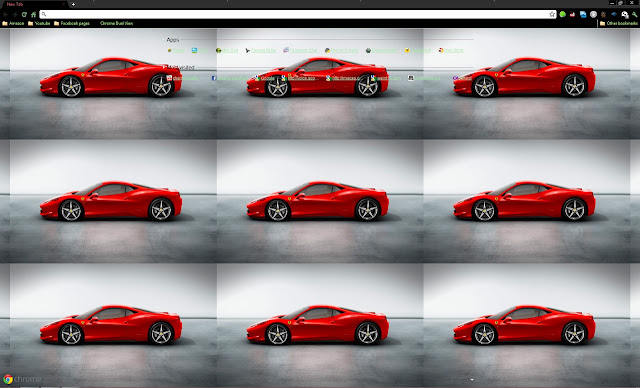Click the brown extension icon

(x=603, y=14)
